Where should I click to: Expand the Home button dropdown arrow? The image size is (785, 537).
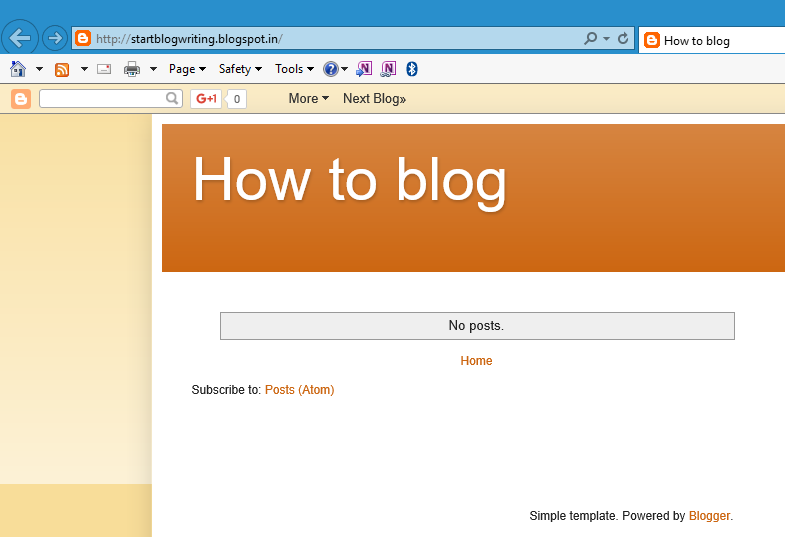(39, 69)
